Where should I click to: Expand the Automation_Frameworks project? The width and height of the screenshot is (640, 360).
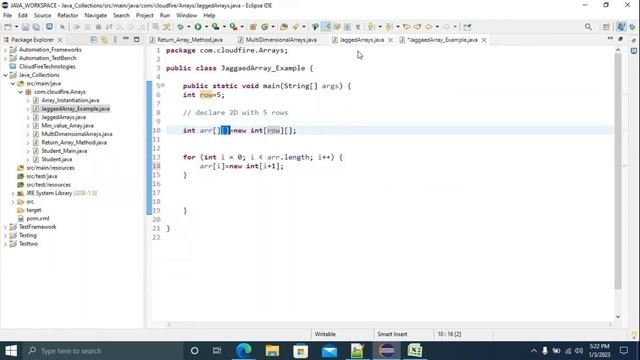[5, 50]
